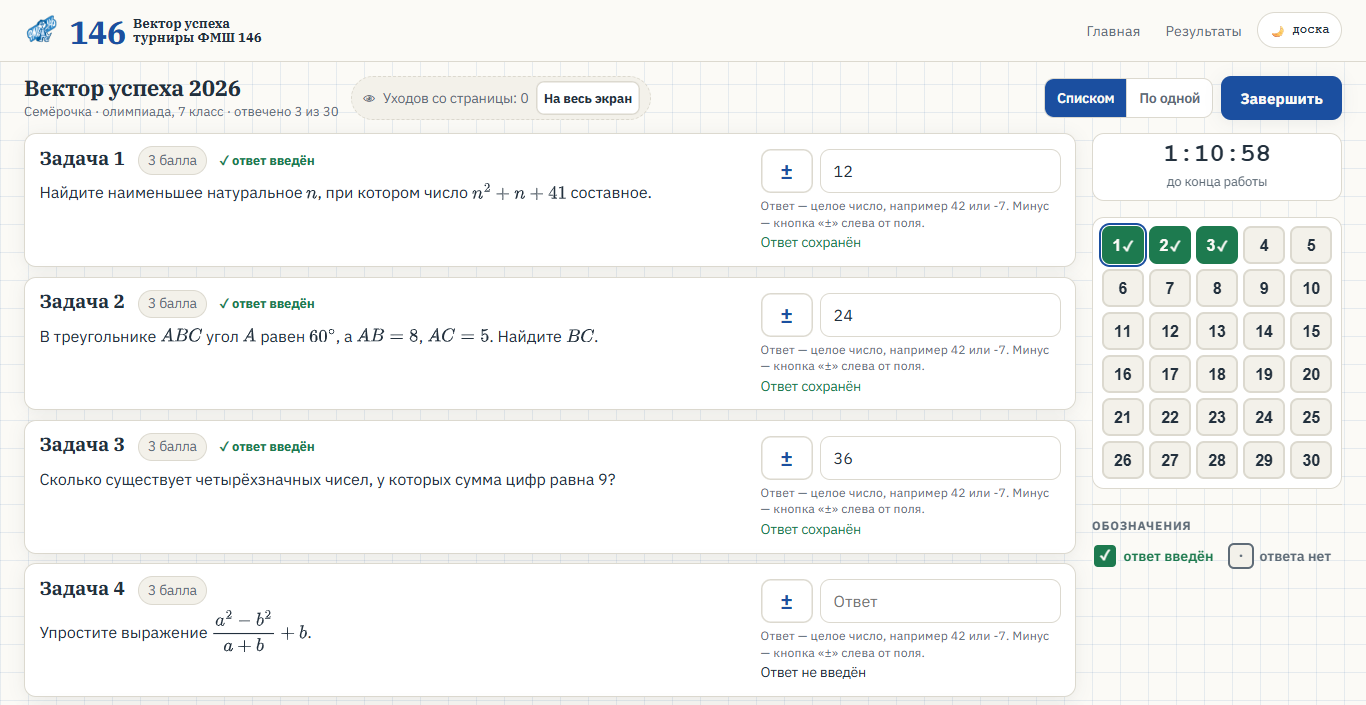The height and width of the screenshot is (705, 1366).
Task: Toggle the moon theme button labeled доска
Action: pos(1299,30)
